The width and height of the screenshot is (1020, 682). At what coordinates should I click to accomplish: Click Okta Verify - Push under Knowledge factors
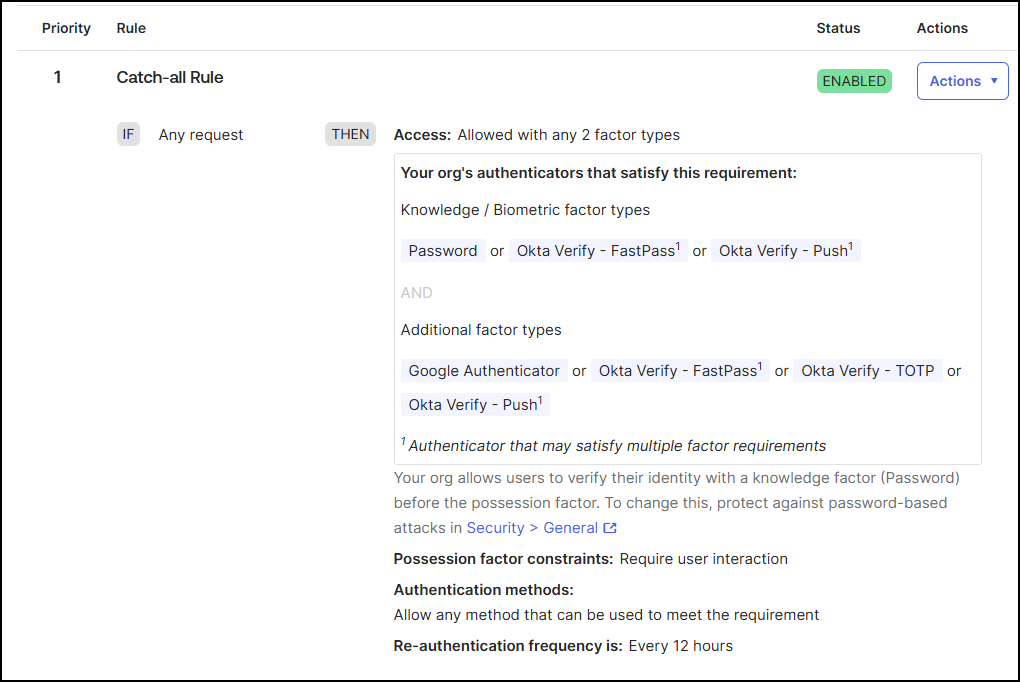pyautogui.click(x=785, y=251)
